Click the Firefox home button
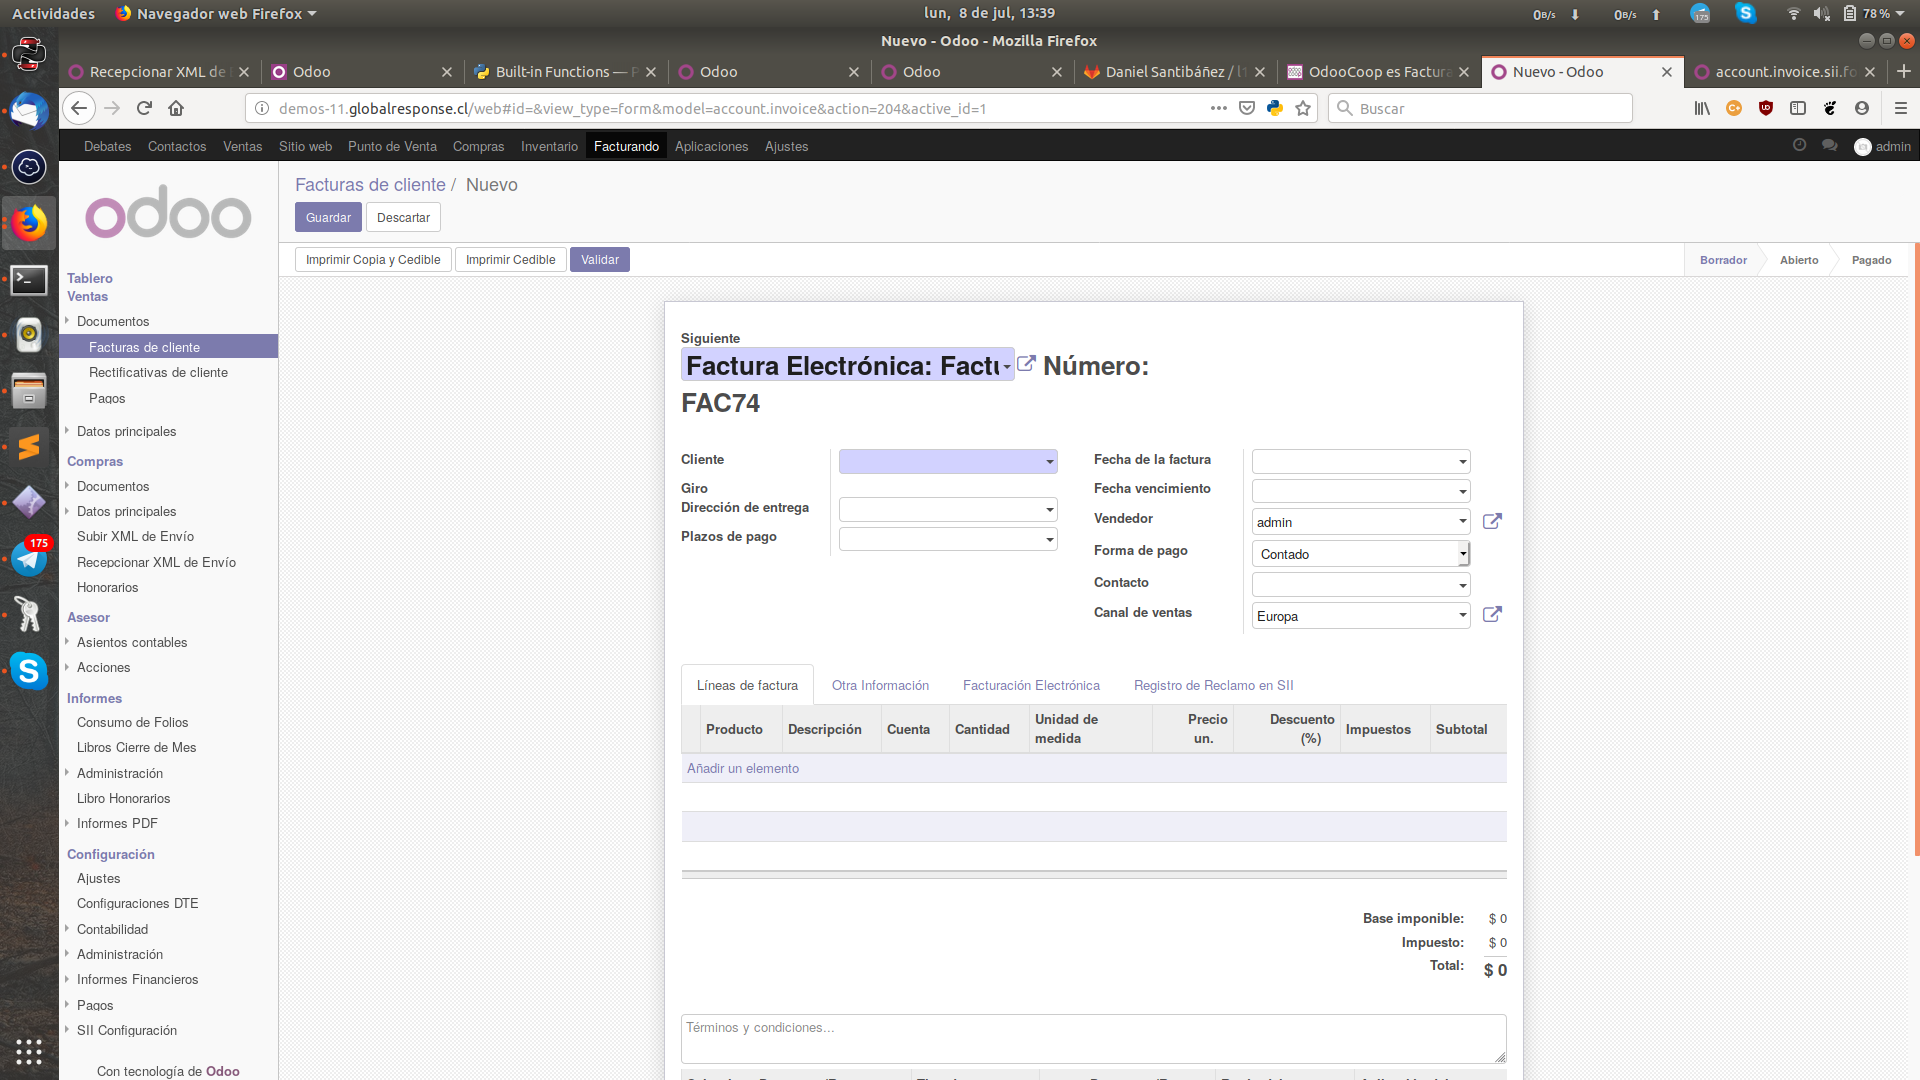This screenshot has height=1080, width=1920. [177, 108]
